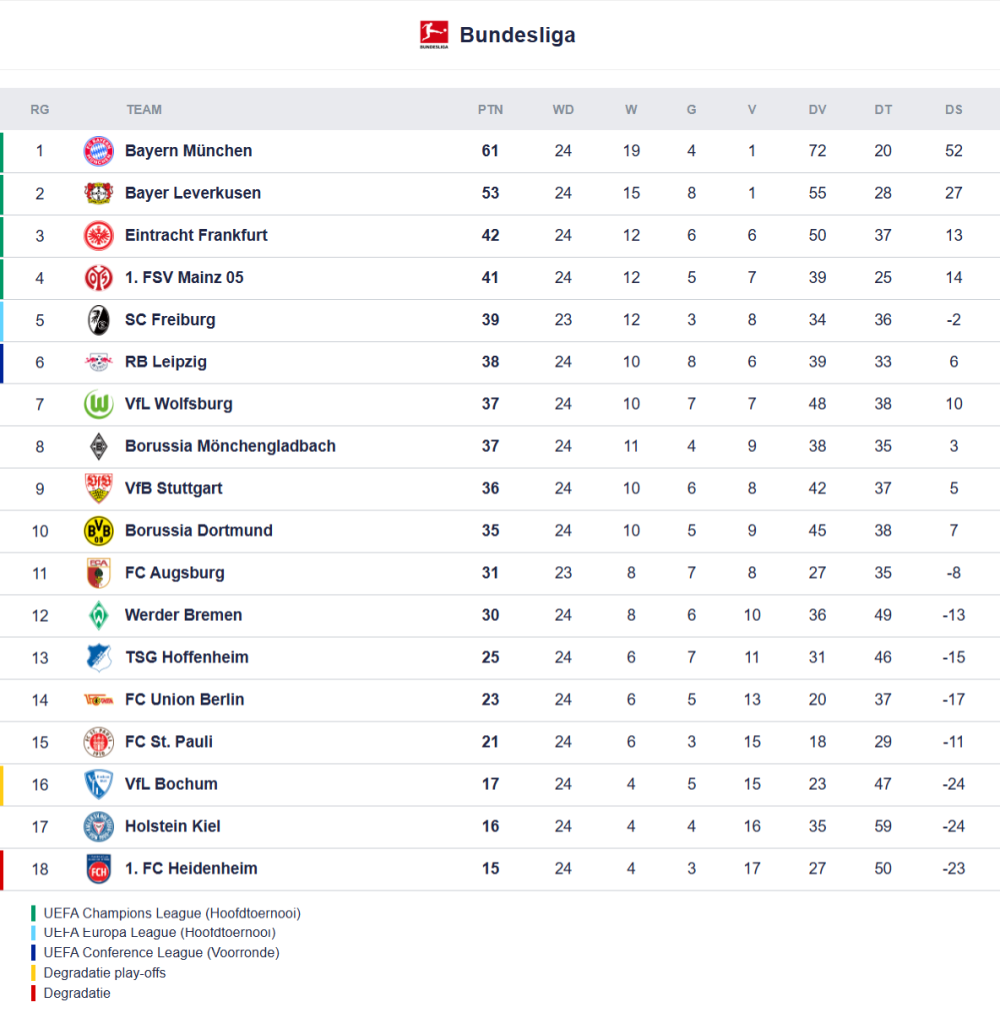Click the RB Leipzig crest
This screenshot has width=1000, height=1024.
pos(98,362)
